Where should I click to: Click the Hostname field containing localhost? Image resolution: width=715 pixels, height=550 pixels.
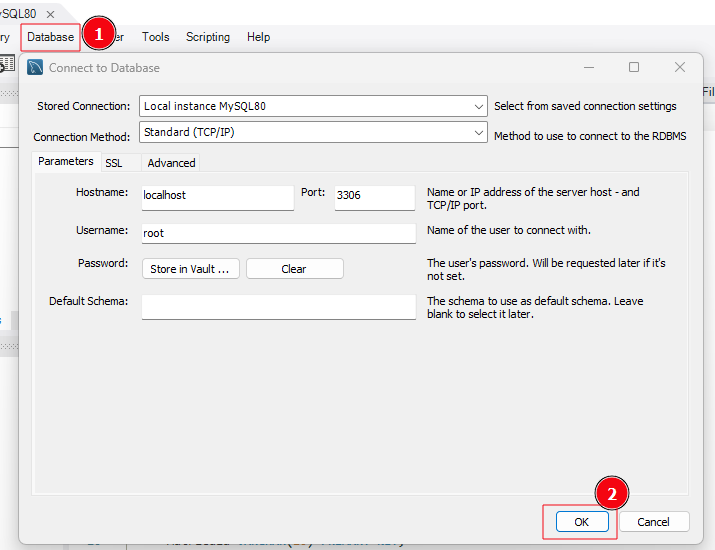coord(218,197)
